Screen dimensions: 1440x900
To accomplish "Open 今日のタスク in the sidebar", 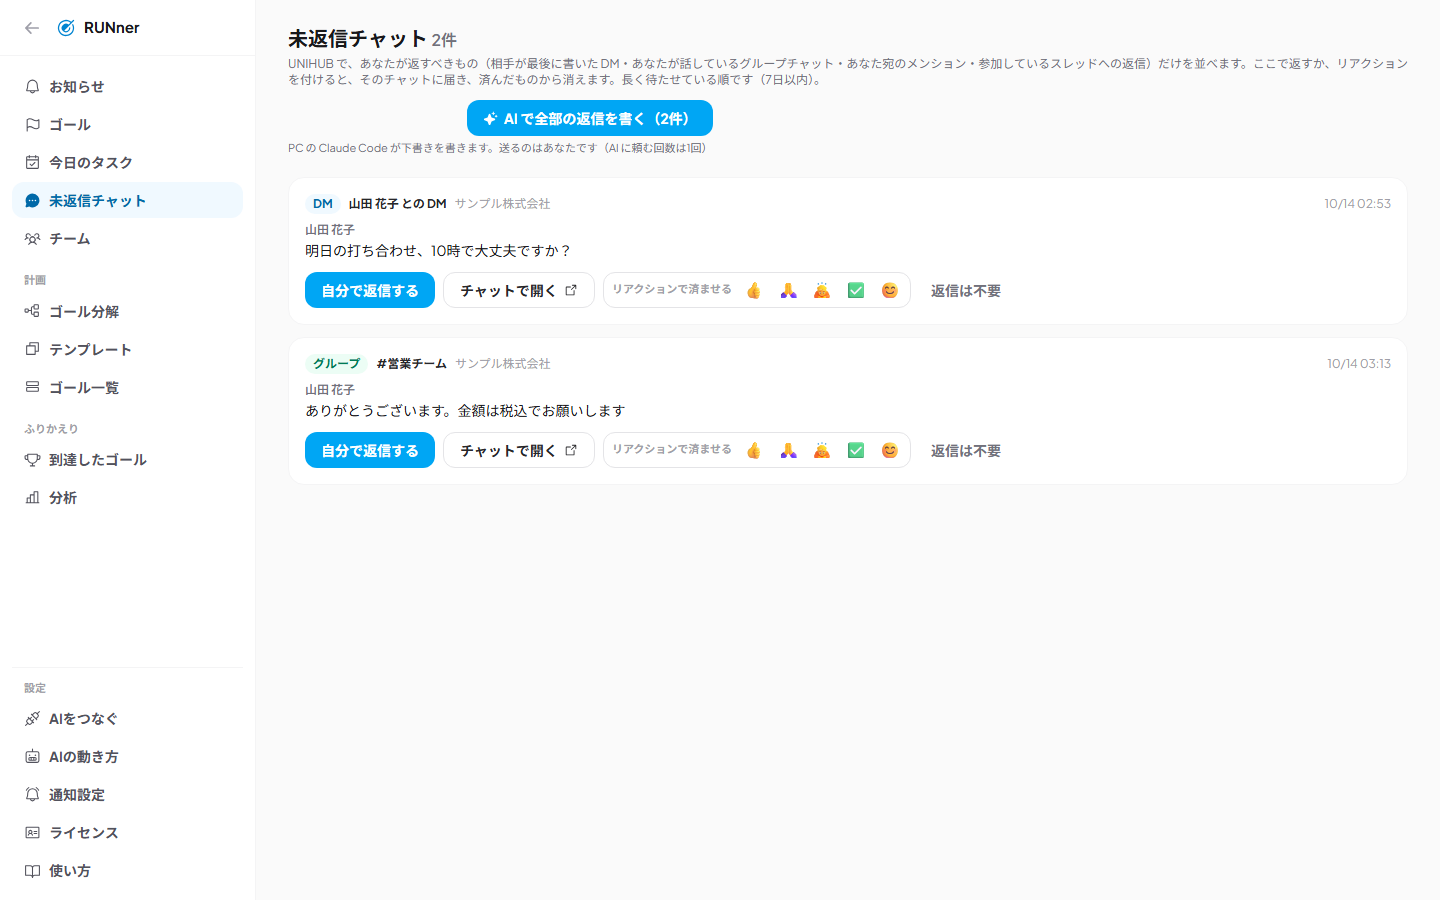I will [127, 162].
